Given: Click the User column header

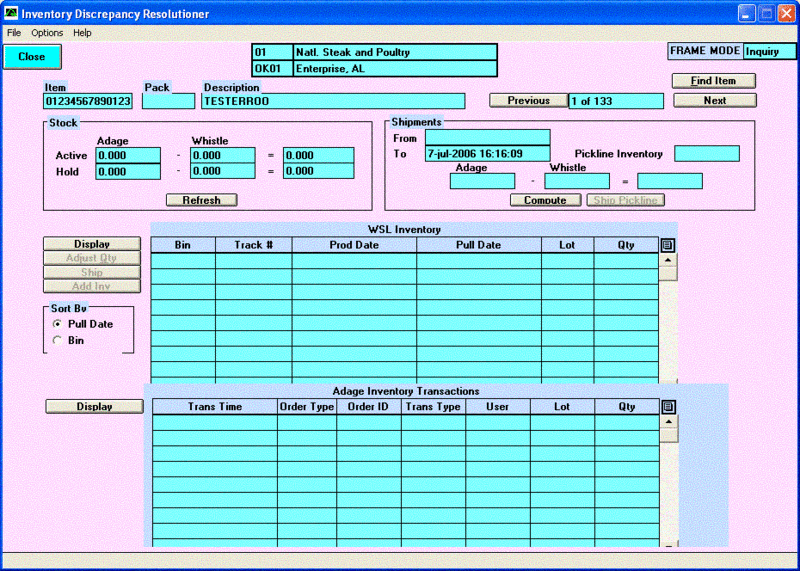Looking at the screenshot, I should click(497, 407).
